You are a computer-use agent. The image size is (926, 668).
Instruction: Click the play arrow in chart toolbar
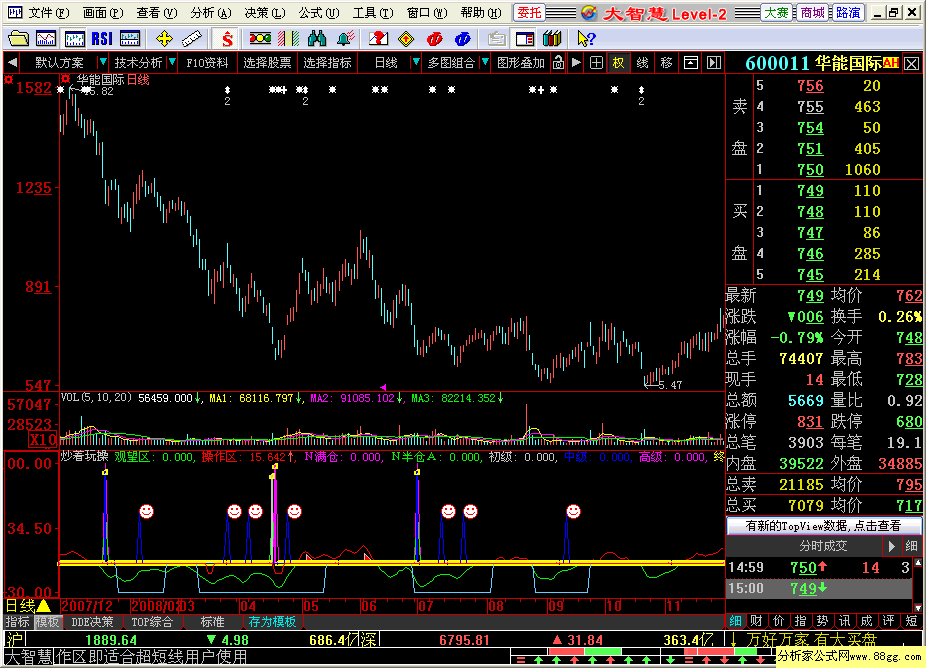[576, 62]
